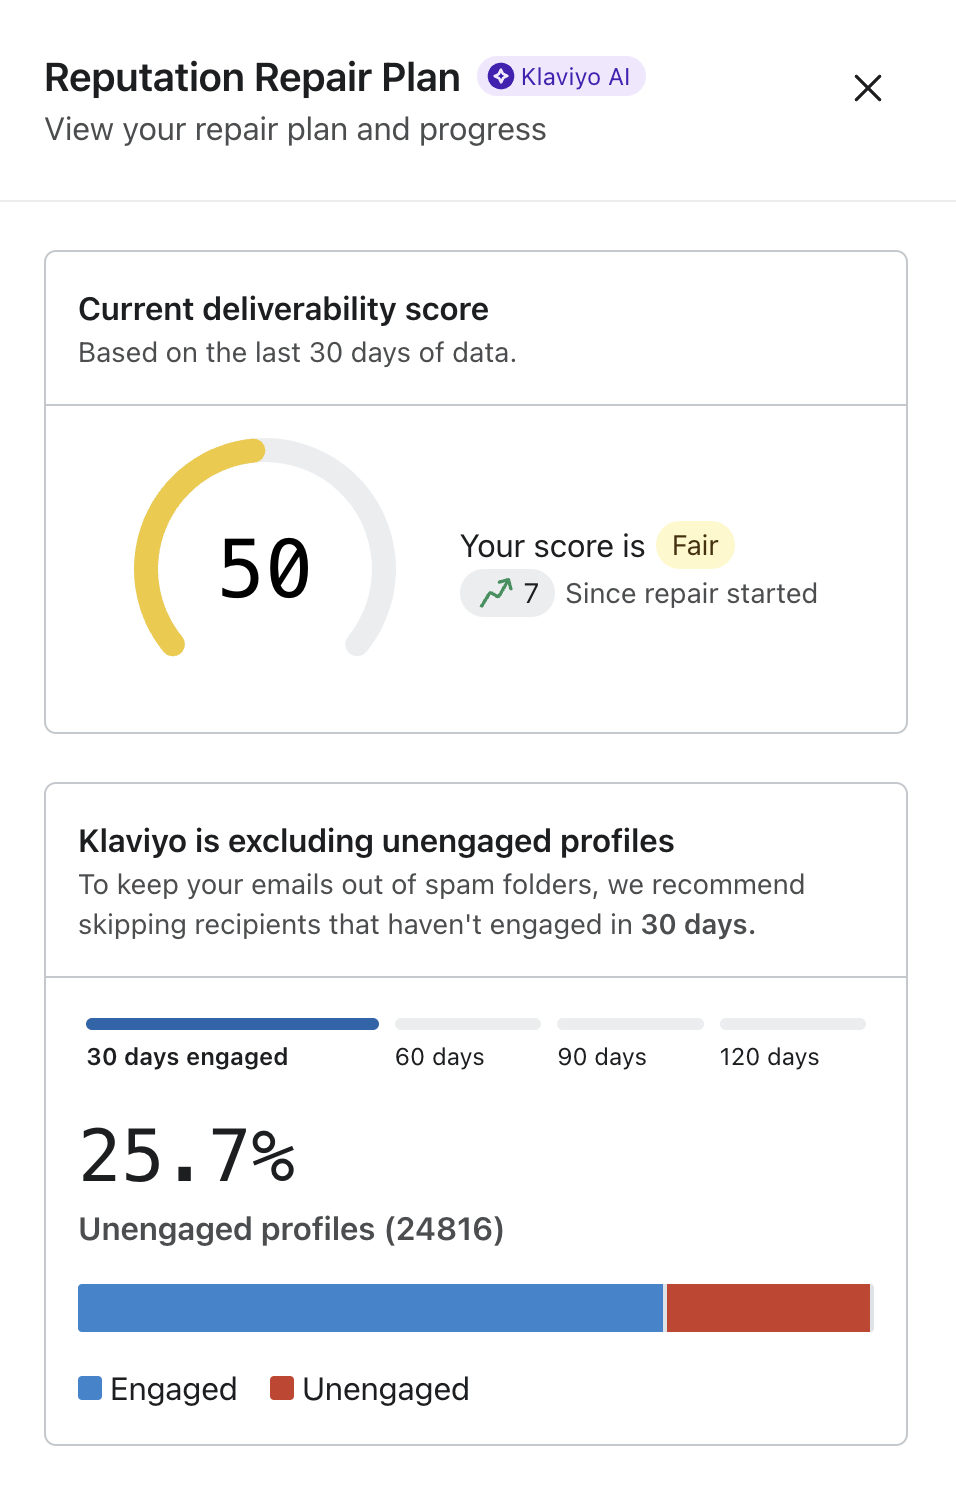Click the blue Engaged legend swatch
956x1504 pixels.
(x=90, y=1388)
